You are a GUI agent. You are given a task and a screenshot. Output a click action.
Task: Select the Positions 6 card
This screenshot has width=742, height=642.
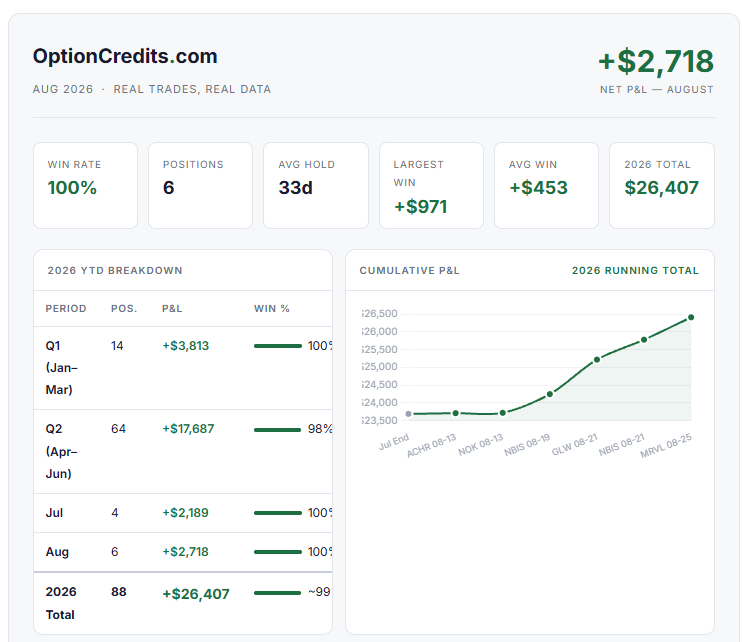[x=201, y=185]
